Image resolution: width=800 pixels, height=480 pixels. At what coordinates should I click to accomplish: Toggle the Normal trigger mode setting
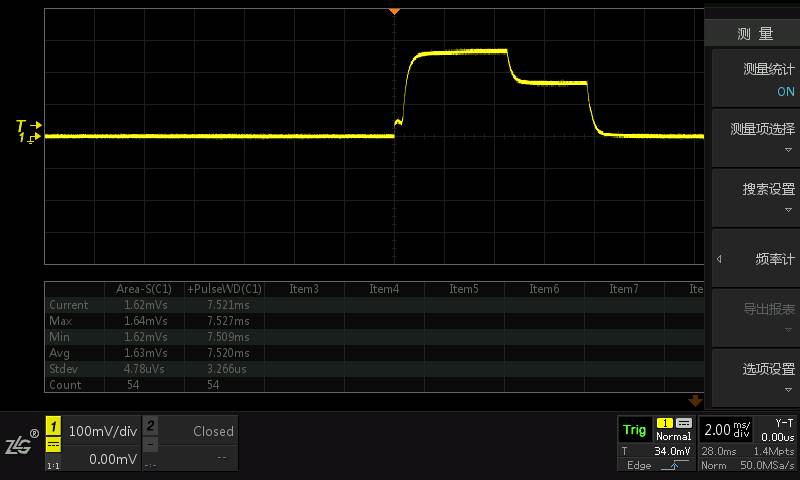coord(673,436)
